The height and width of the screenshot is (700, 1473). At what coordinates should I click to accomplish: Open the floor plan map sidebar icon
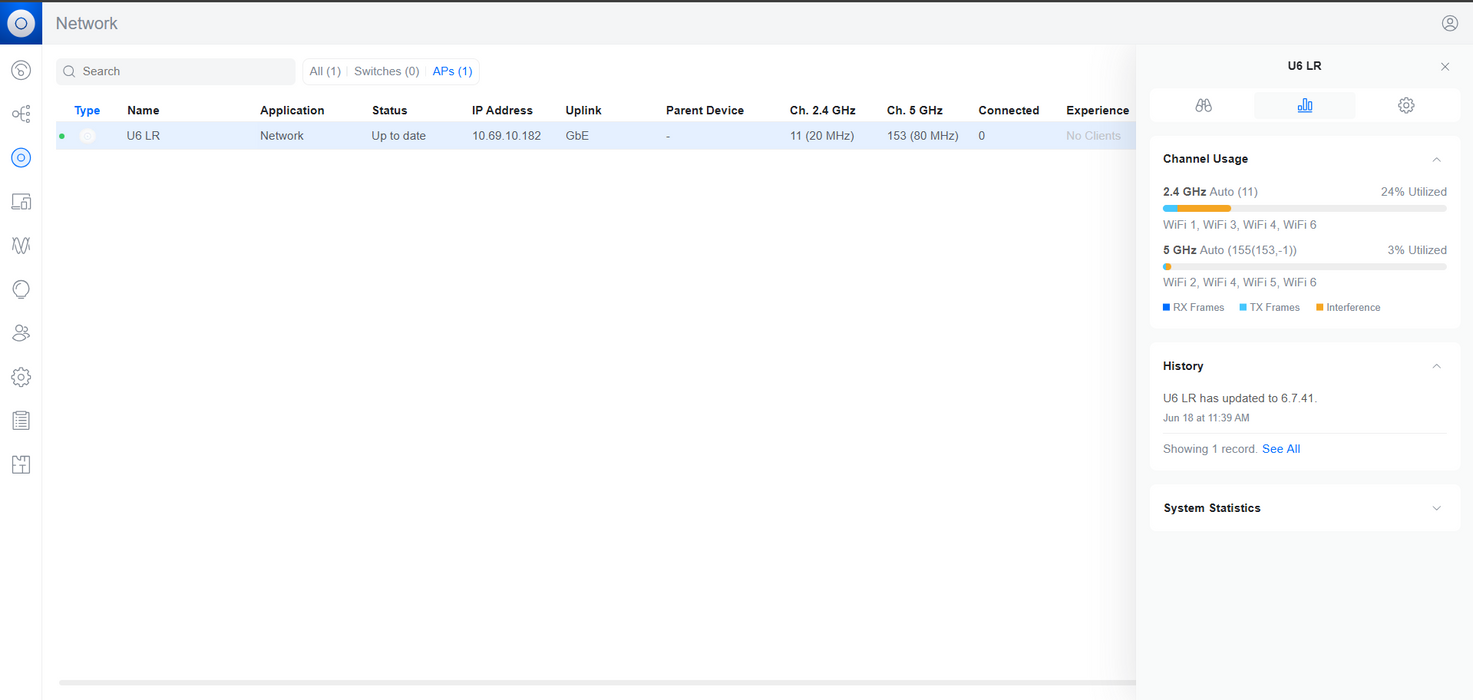pyautogui.click(x=21, y=464)
